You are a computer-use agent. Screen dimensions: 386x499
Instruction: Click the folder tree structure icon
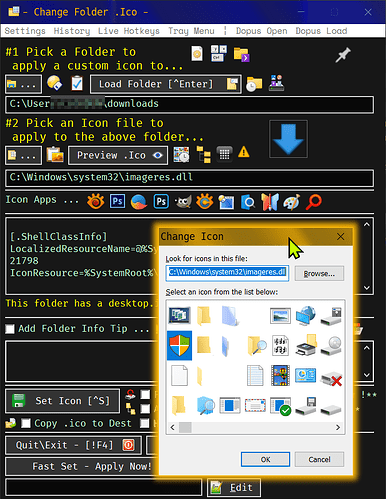pos(203,155)
